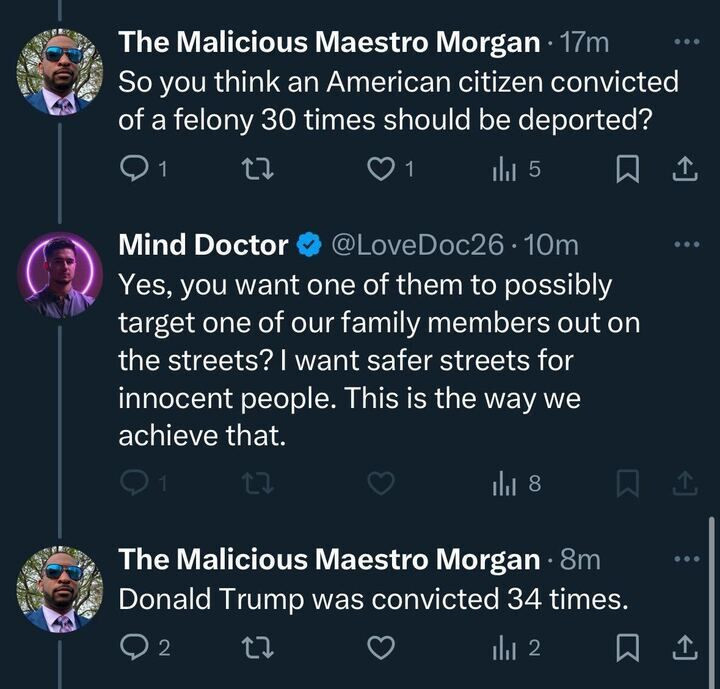Open more options on the 17m tweet
This screenshot has width=720, height=689.
[687, 42]
